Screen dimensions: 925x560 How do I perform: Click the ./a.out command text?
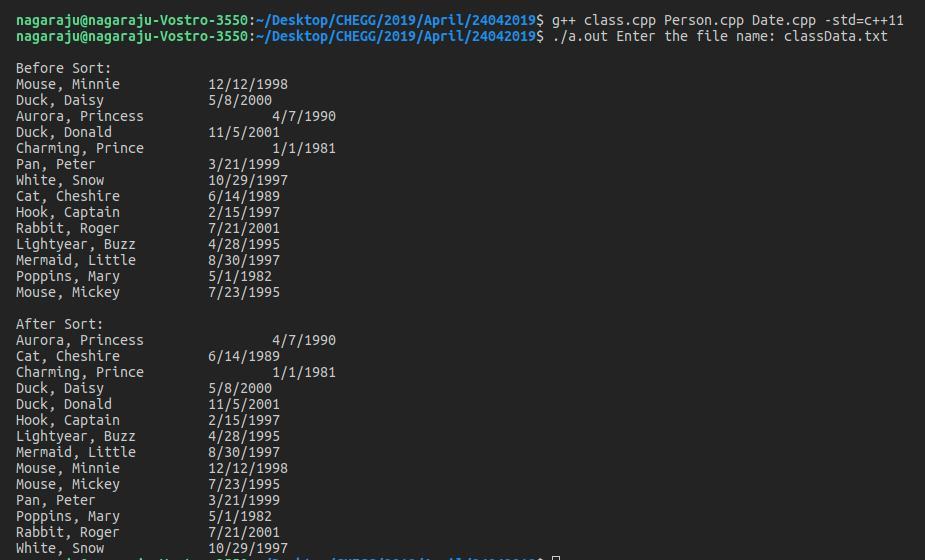580,36
